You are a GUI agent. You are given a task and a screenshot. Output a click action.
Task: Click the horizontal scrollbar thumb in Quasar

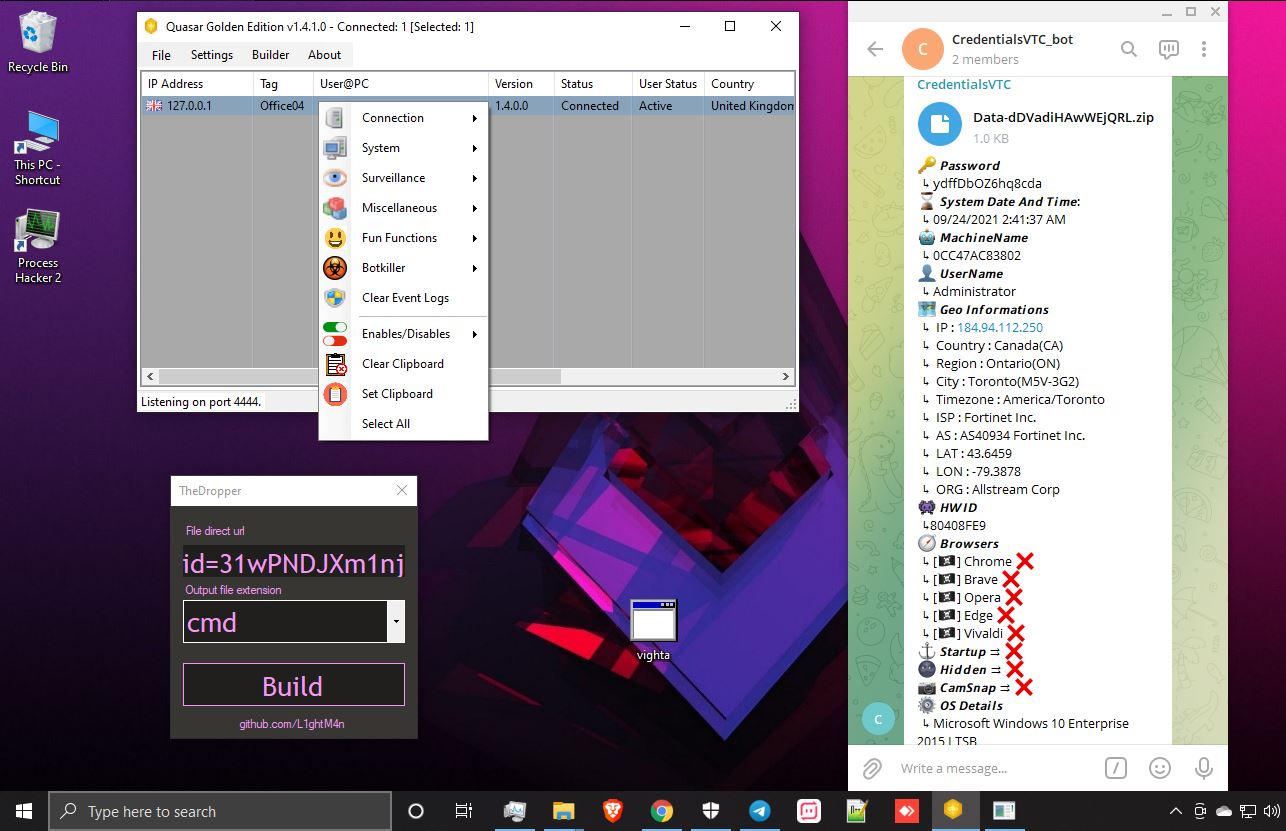coord(360,377)
